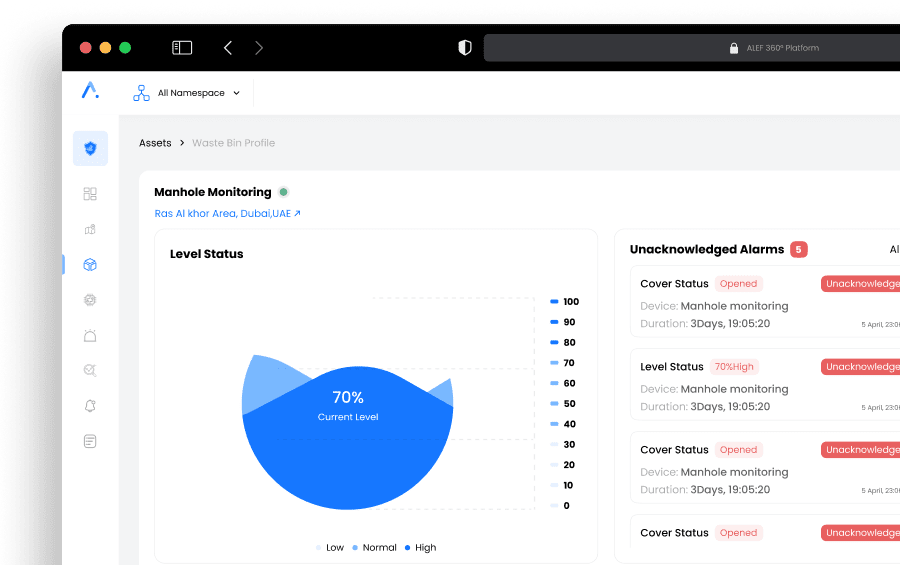900x565 pixels.
Task: Open Ras Al khor Area location link
Action: tap(227, 213)
